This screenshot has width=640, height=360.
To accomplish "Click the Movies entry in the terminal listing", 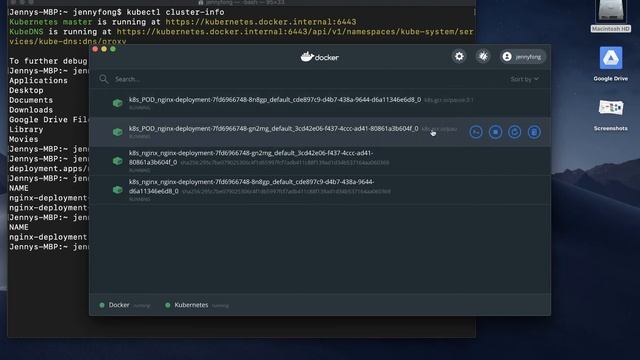I will (x=24, y=139).
